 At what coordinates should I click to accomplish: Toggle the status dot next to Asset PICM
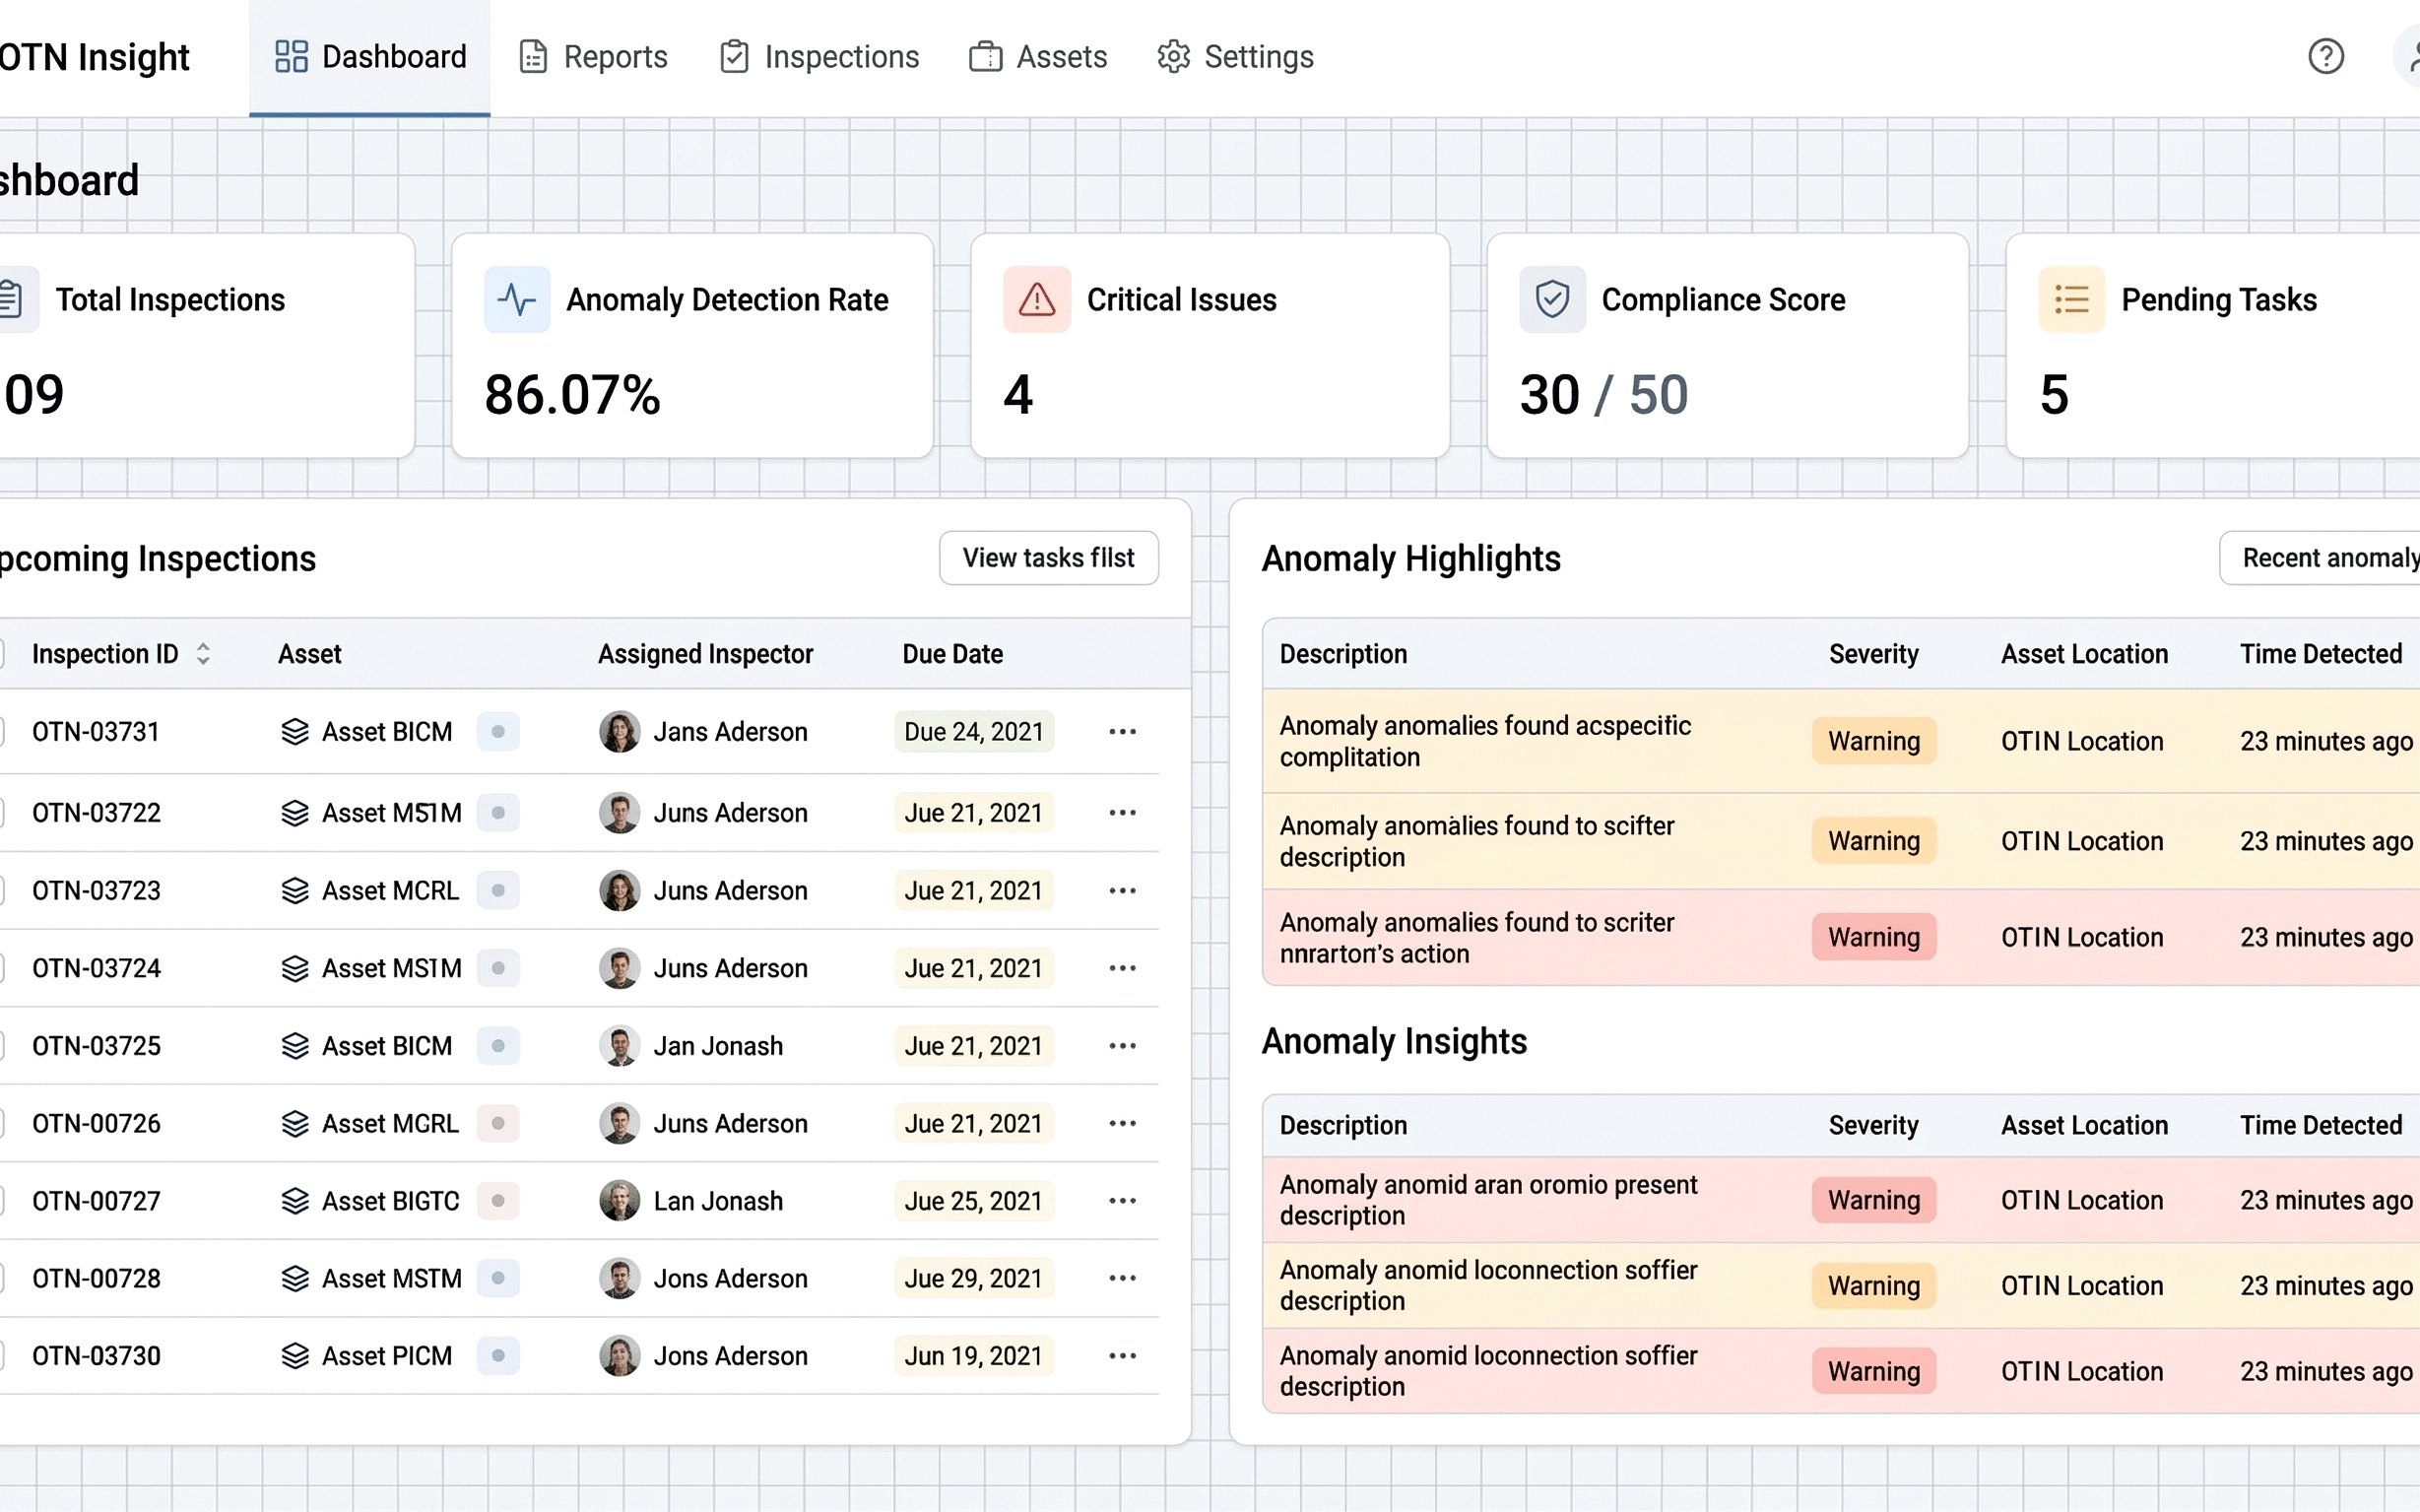(498, 1355)
